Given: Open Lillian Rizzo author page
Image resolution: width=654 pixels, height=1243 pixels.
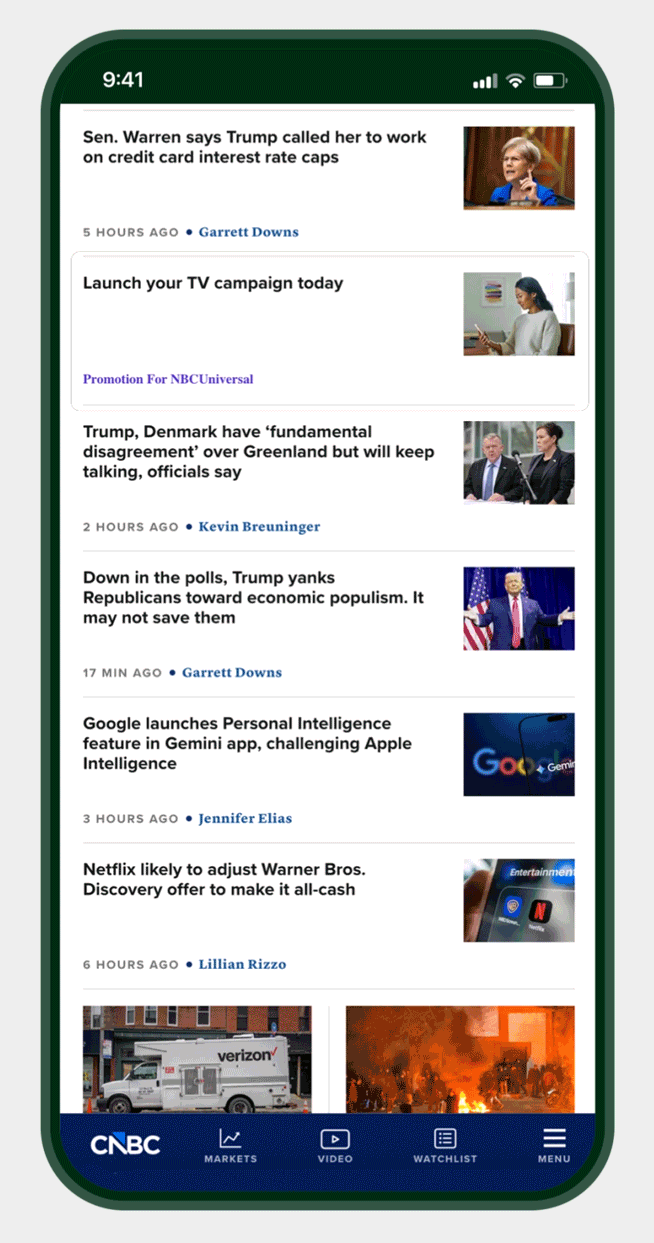Looking at the screenshot, I should pyautogui.click(x=242, y=965).
